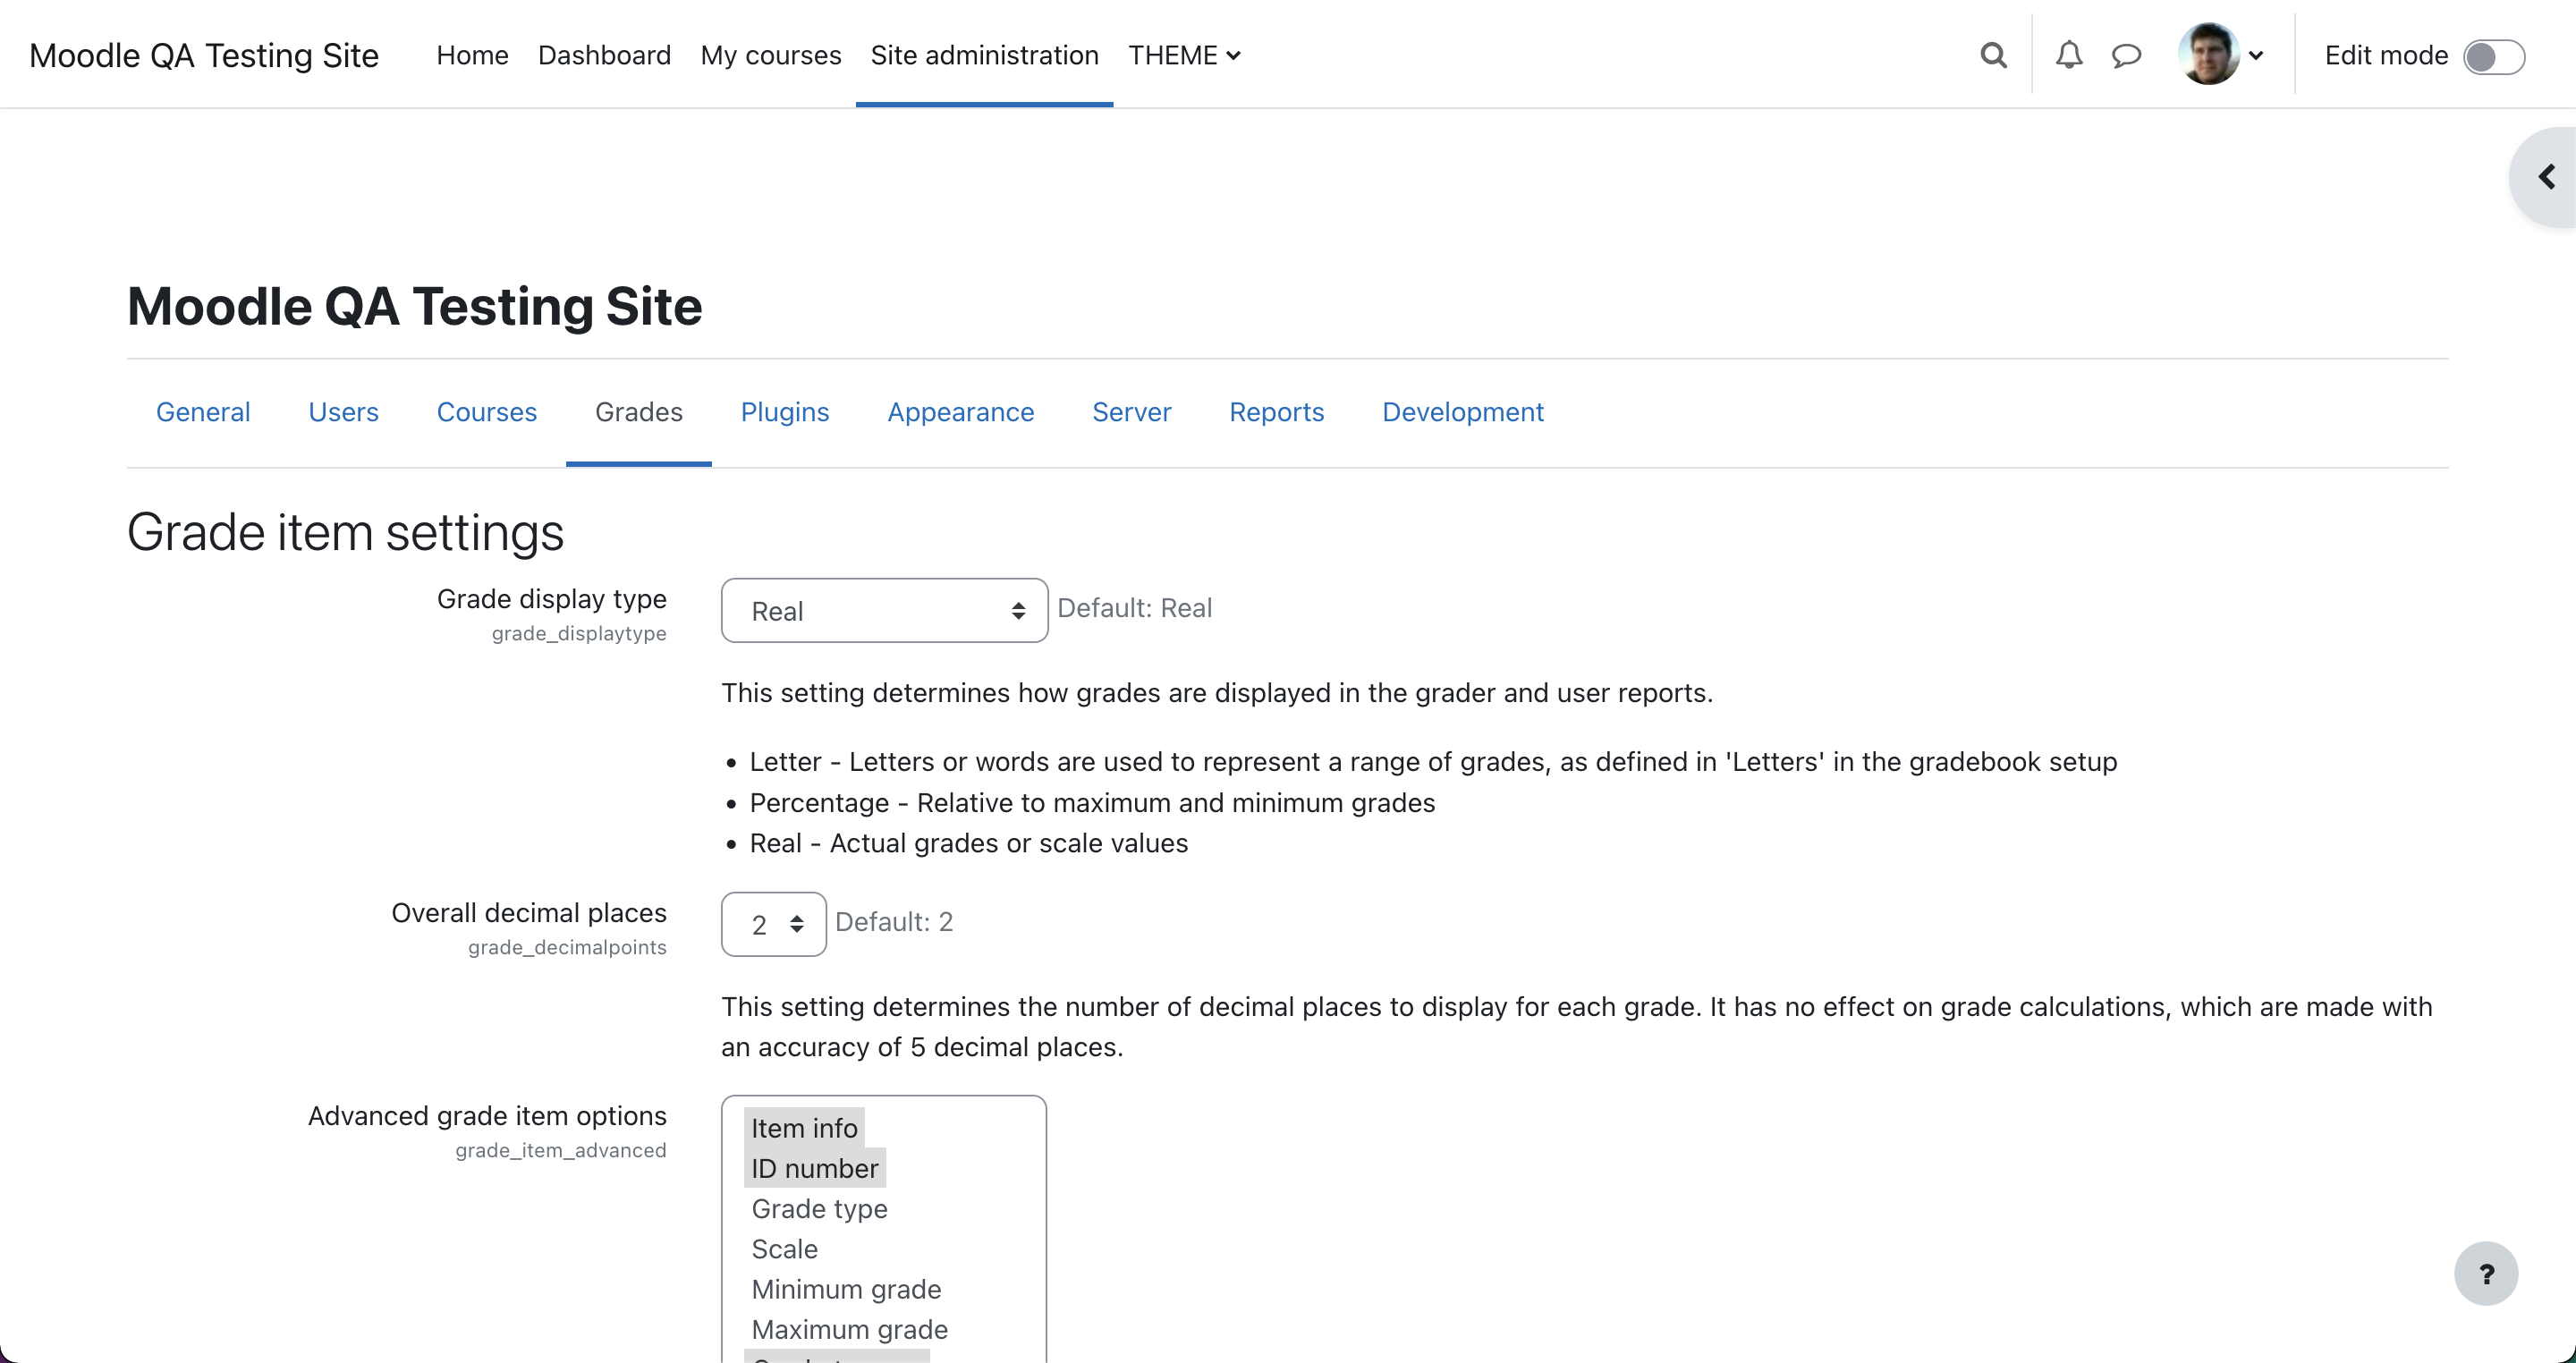The height and width of the screenshot is (1363, 2576).
Task: Switch to the Reports tab
Action: tap(1276, 412)
